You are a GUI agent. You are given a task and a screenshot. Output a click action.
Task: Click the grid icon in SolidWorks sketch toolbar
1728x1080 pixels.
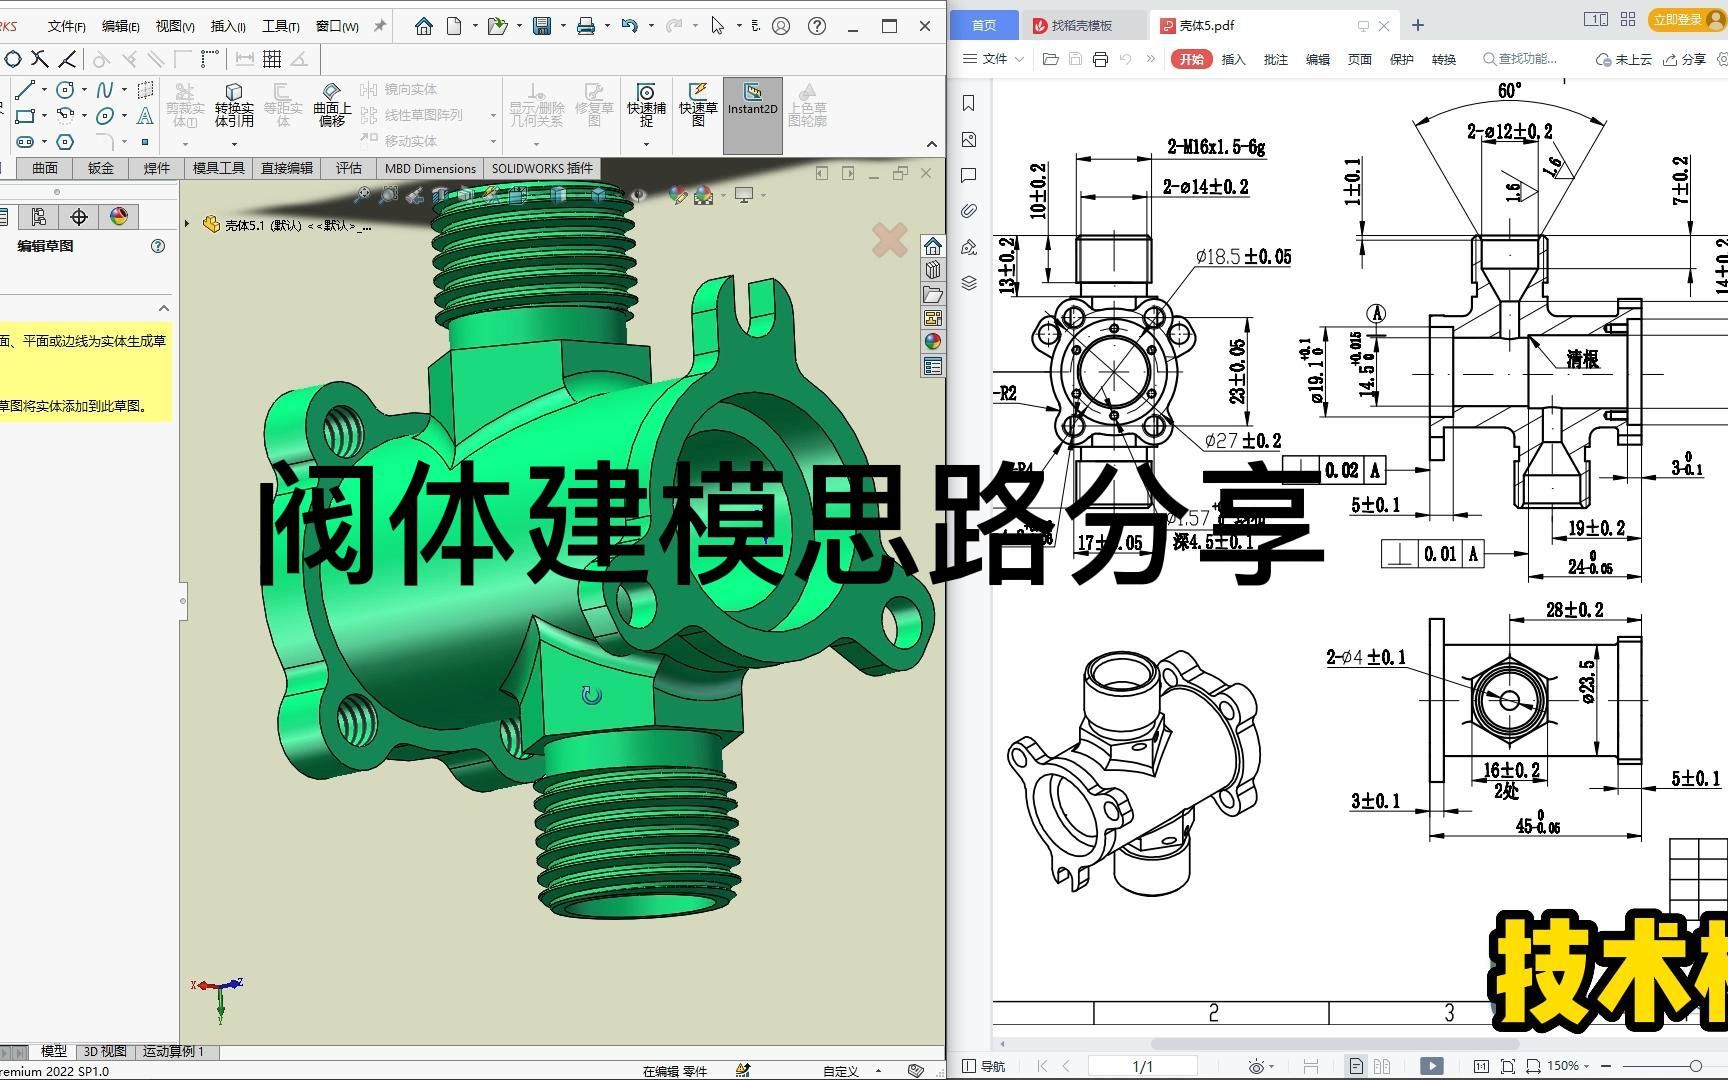[271, 60]
